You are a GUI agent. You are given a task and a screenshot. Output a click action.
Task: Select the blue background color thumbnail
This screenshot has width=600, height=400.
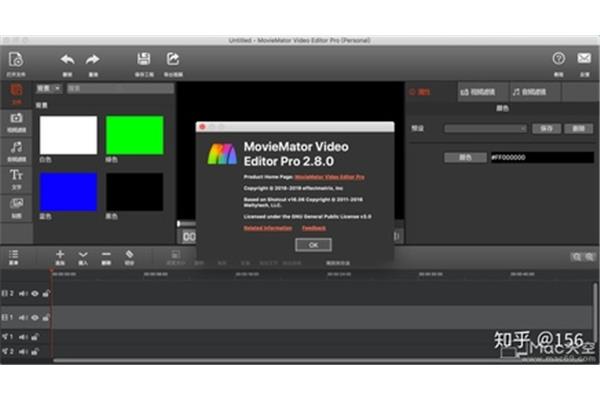(x=68, y=192)
